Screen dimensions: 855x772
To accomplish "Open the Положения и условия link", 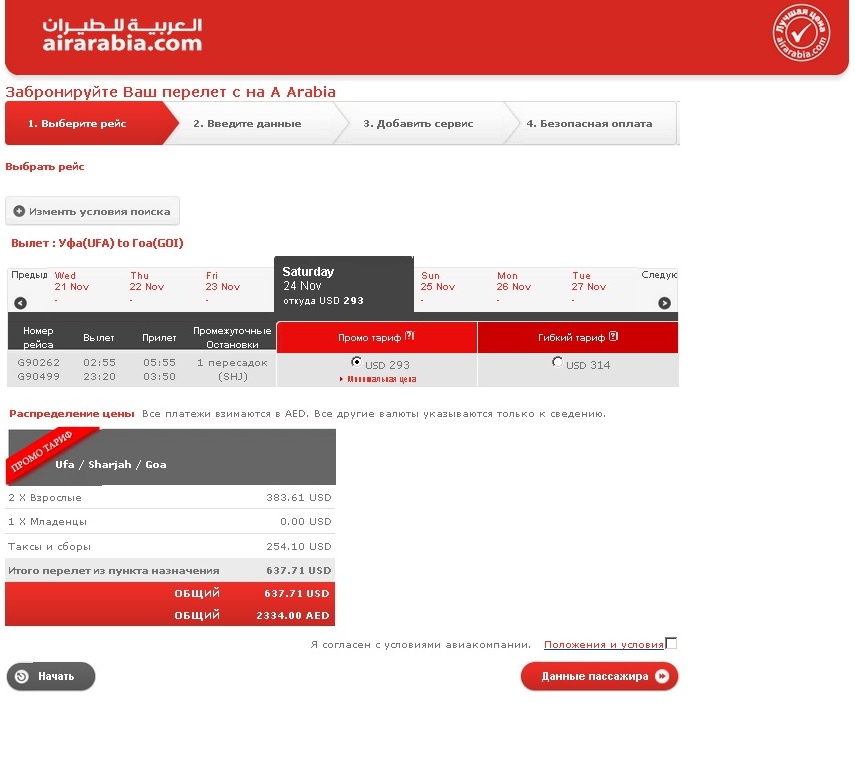I will point(604,645).
